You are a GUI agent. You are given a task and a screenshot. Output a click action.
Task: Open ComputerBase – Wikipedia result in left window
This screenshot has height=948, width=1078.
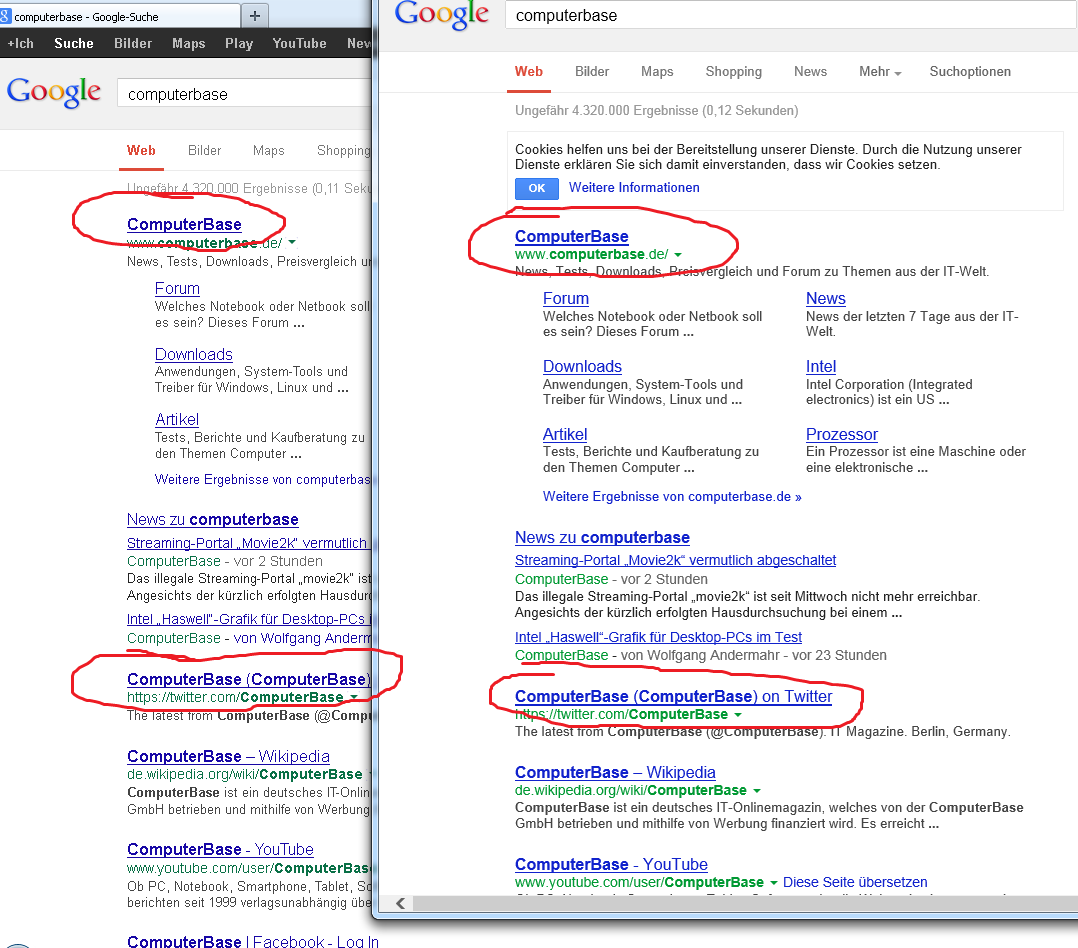tap(228, 756)
